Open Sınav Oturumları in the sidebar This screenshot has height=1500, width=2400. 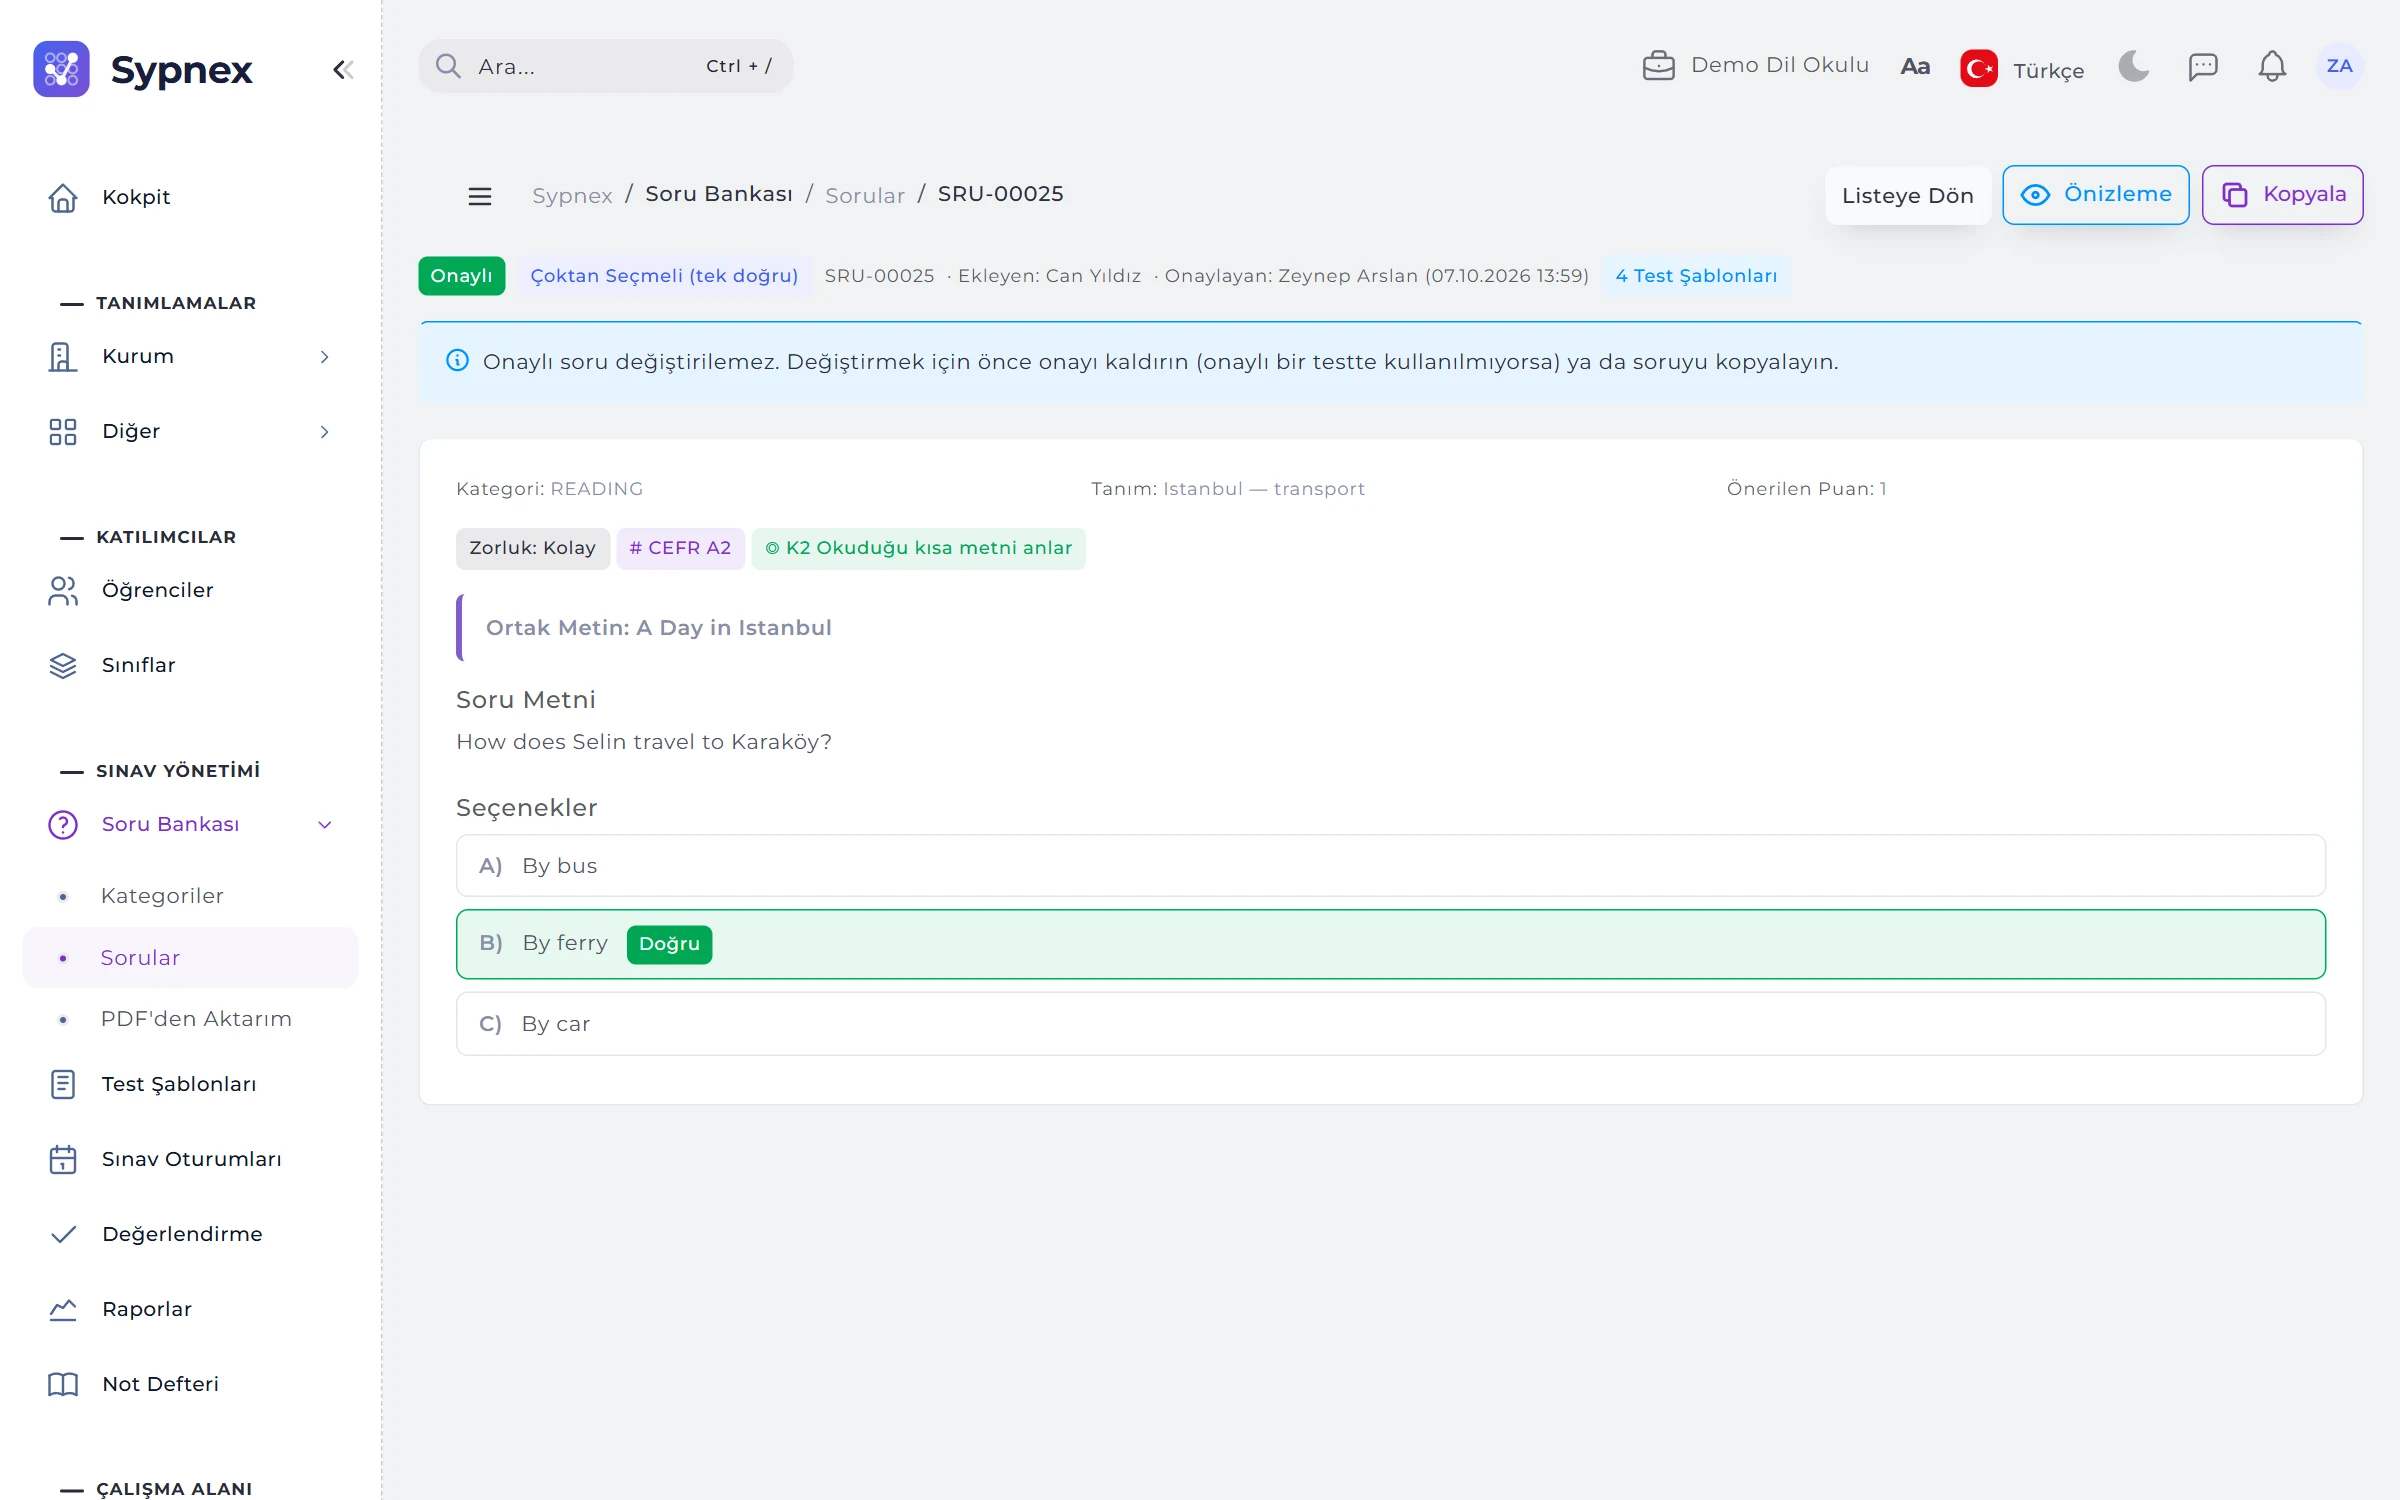(190, 1159)
